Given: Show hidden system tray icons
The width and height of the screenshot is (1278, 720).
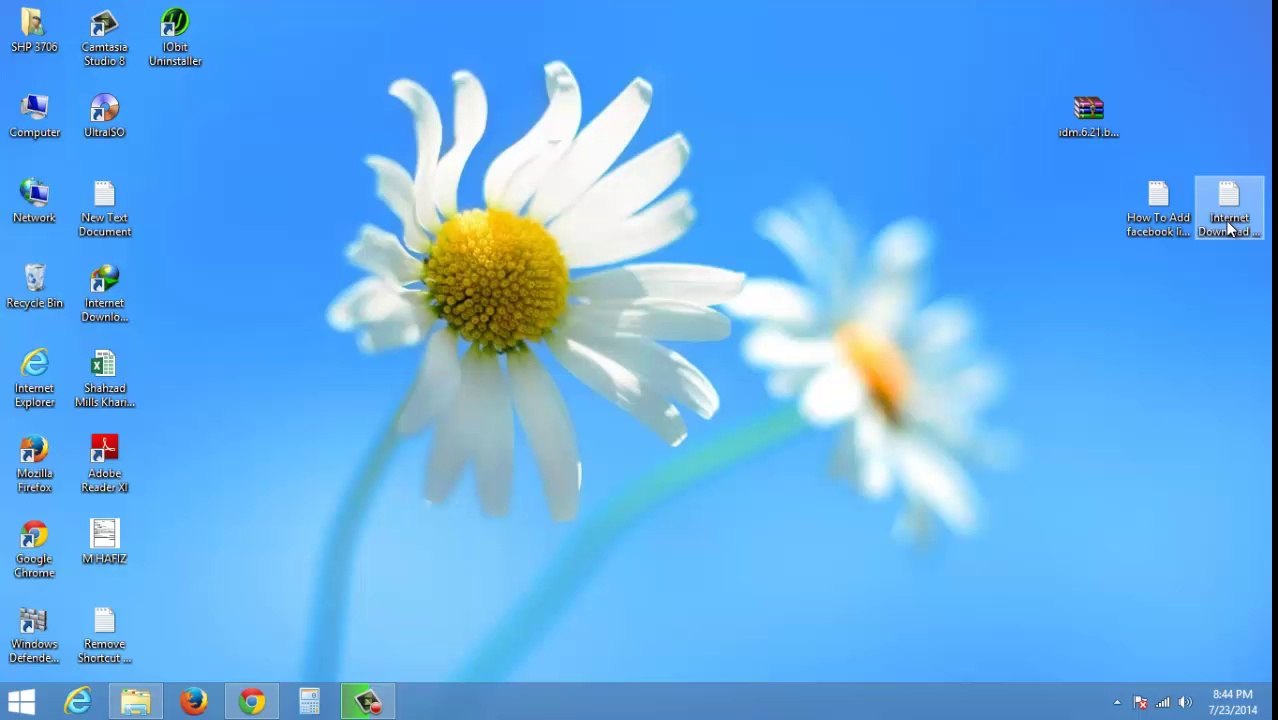Looking at the screenshot, I should coord(1117,702).
